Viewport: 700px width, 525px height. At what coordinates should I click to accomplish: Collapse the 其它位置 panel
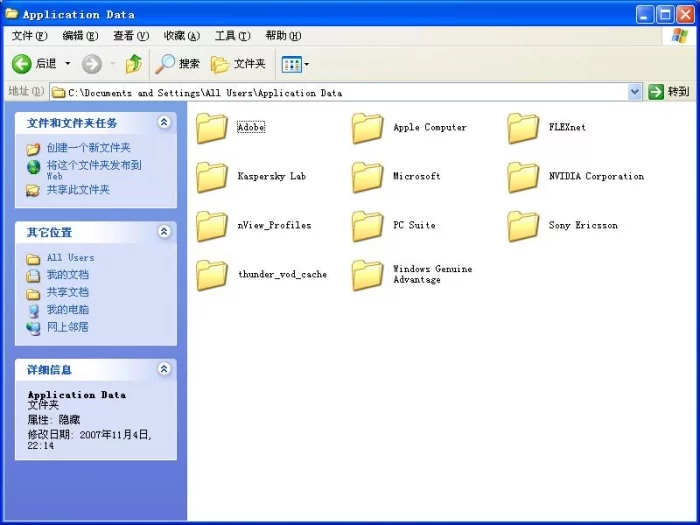pos(164,232)
